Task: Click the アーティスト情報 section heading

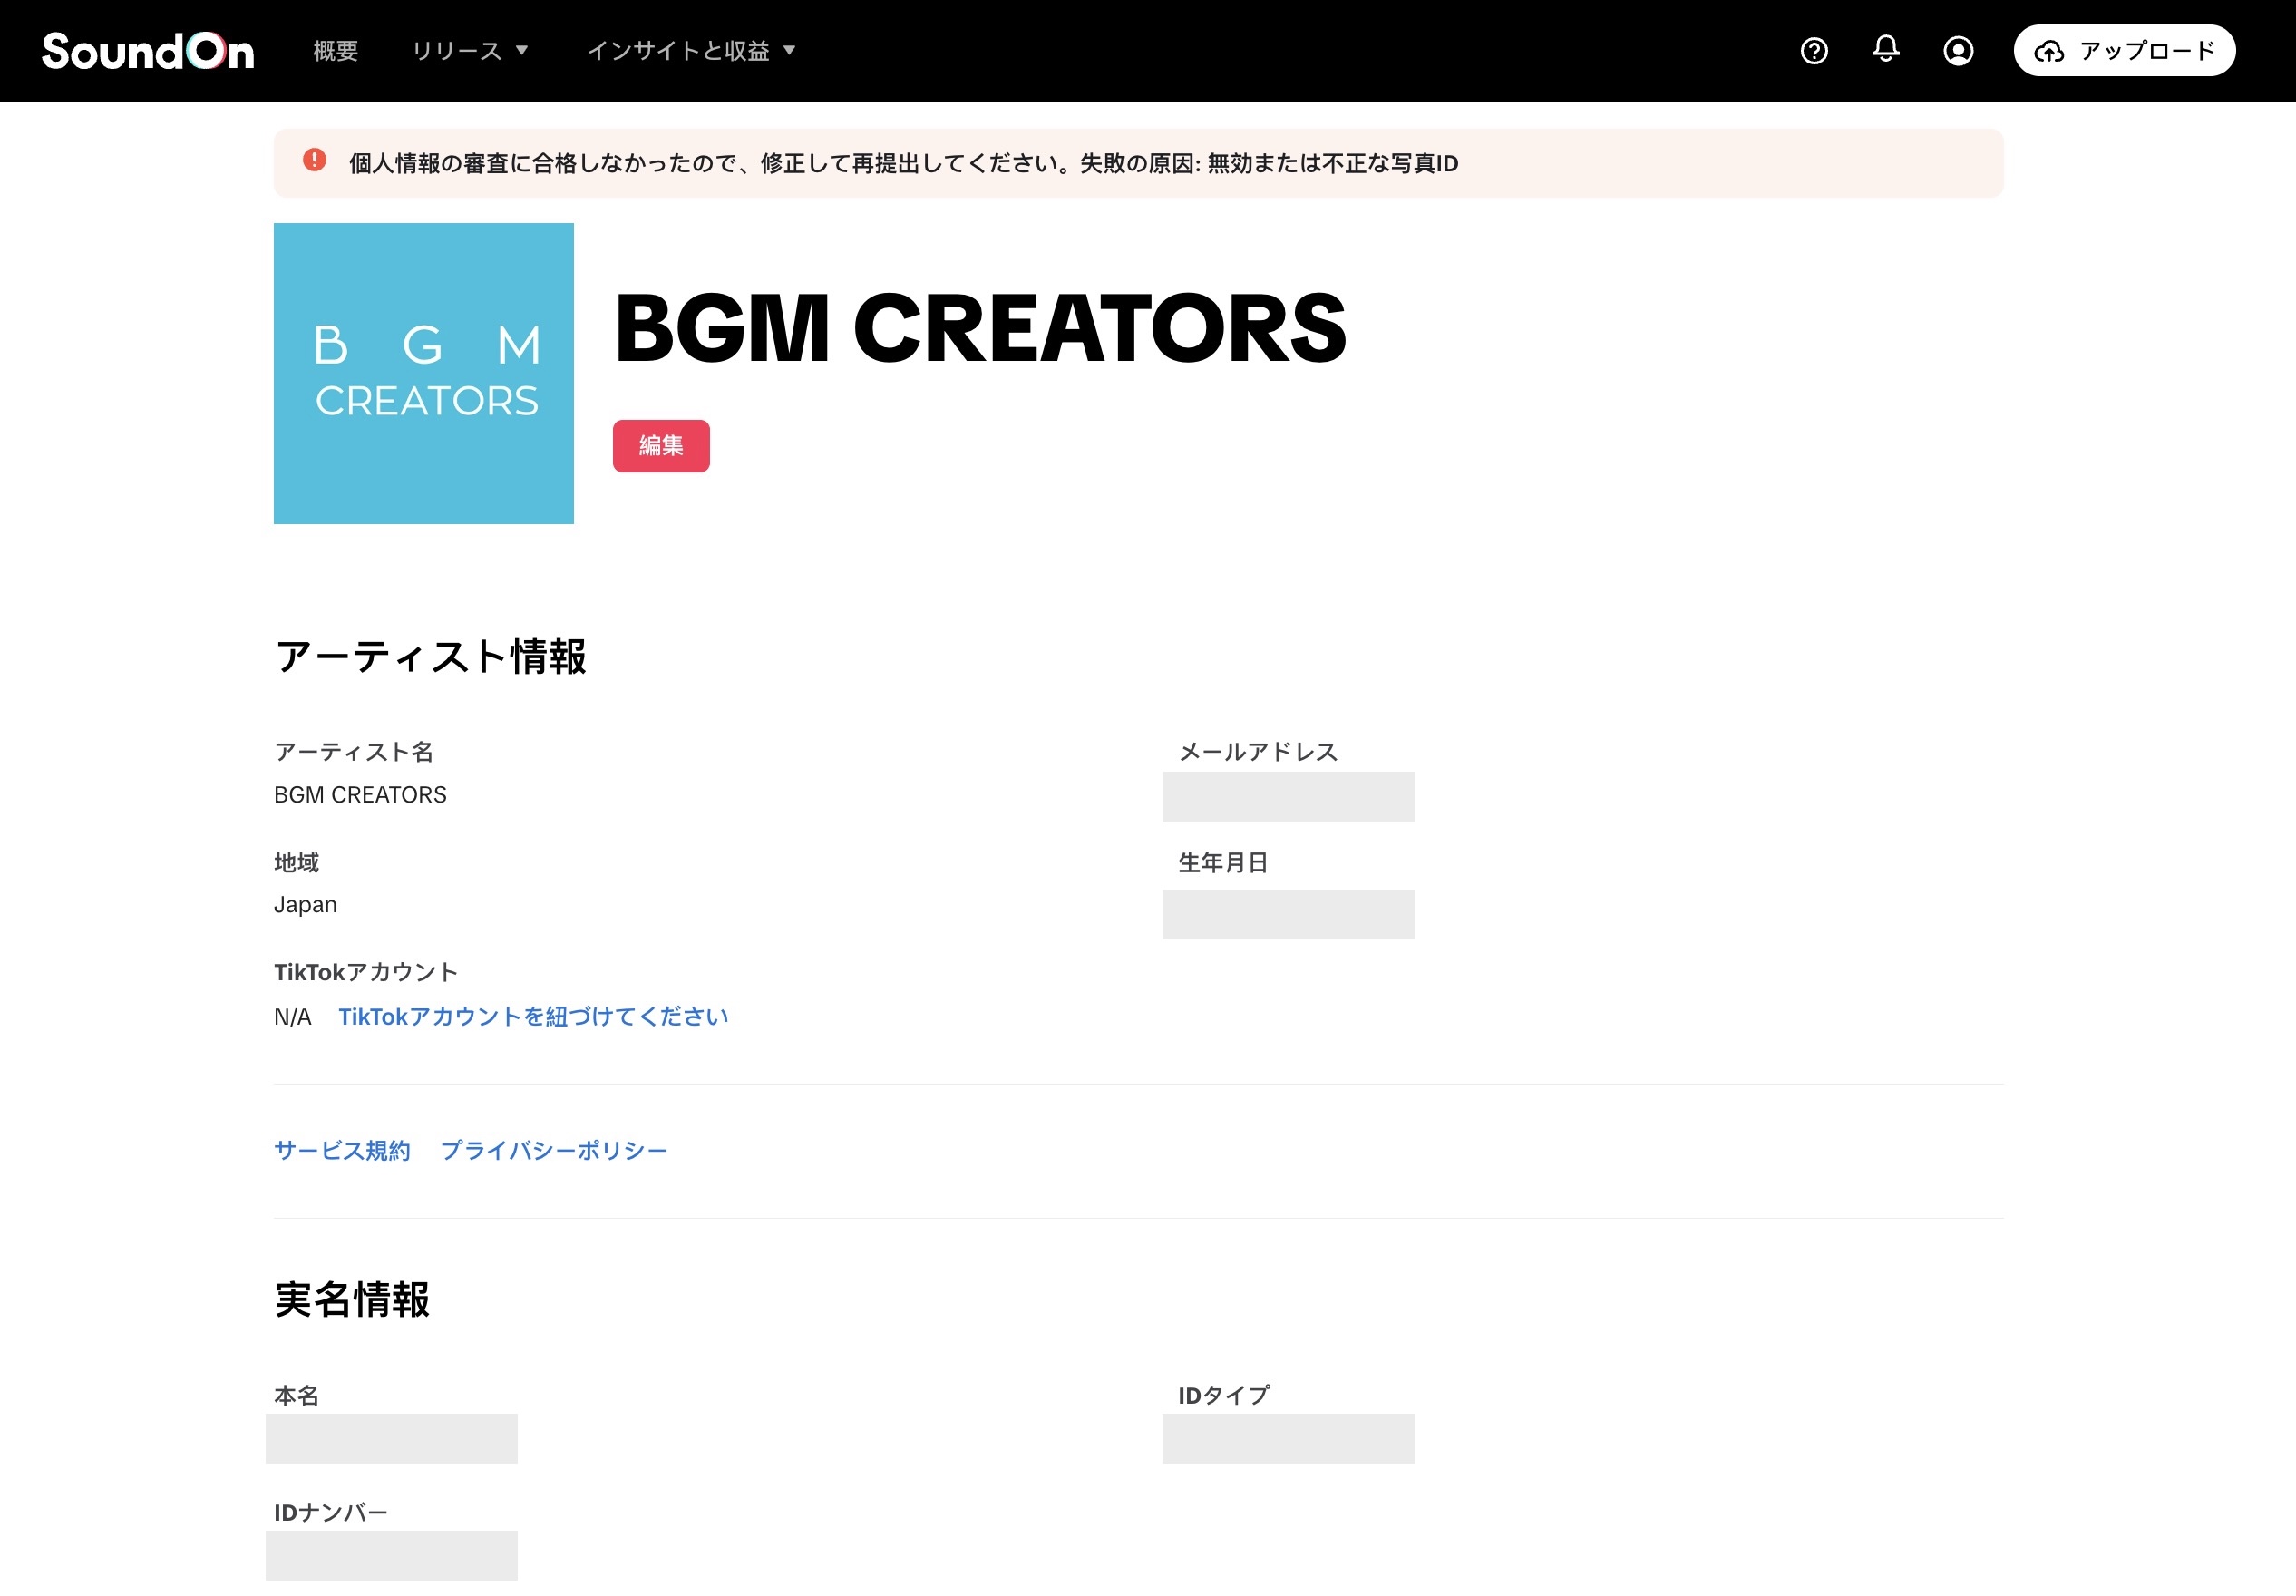Action: 431,657
